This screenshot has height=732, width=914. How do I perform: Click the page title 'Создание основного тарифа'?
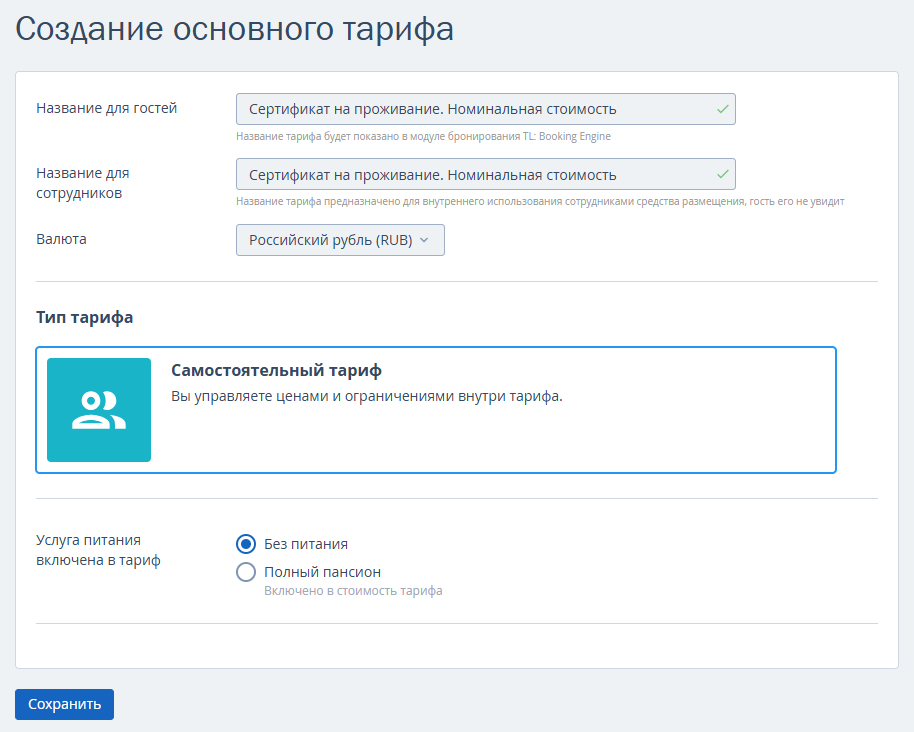point(234,29)
